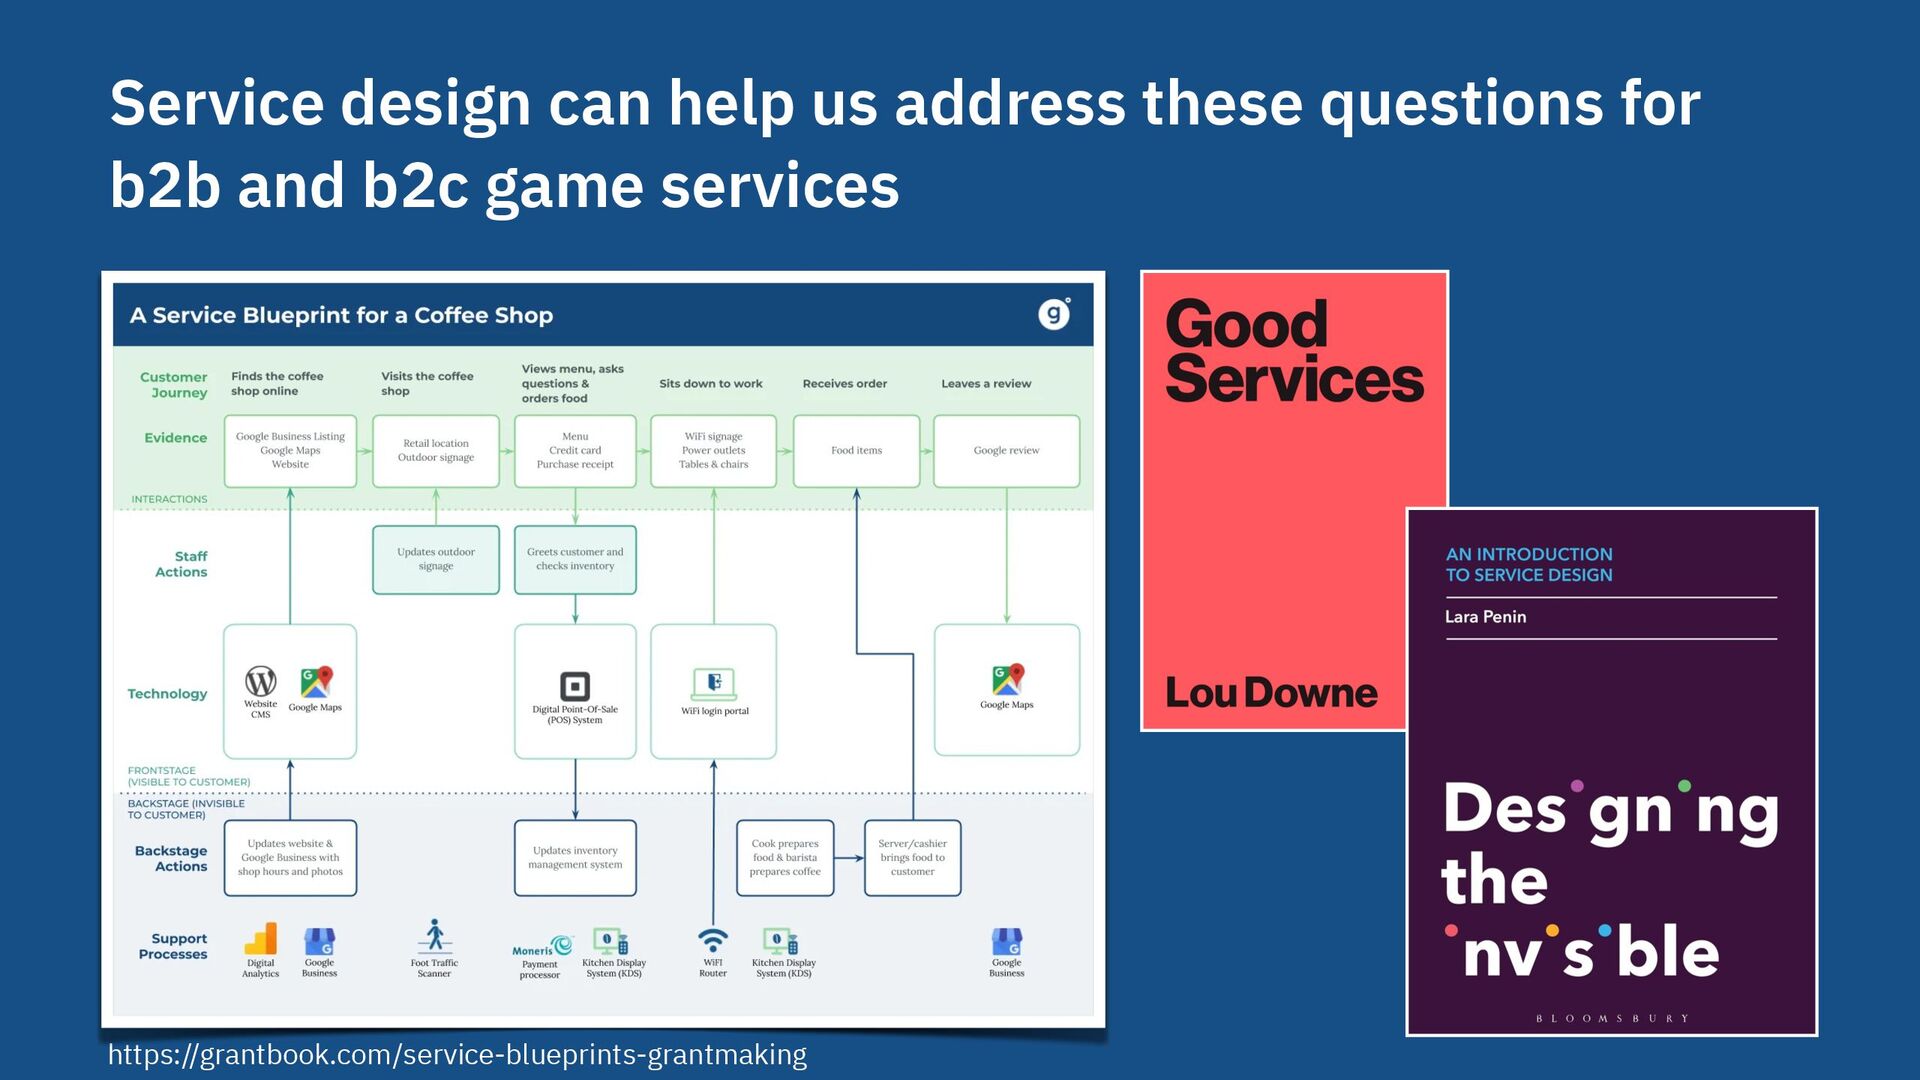Click the 'Views menu, asks questions' step
Viewport: 1920px width, 1080px height.
click(x=572, y=384)
